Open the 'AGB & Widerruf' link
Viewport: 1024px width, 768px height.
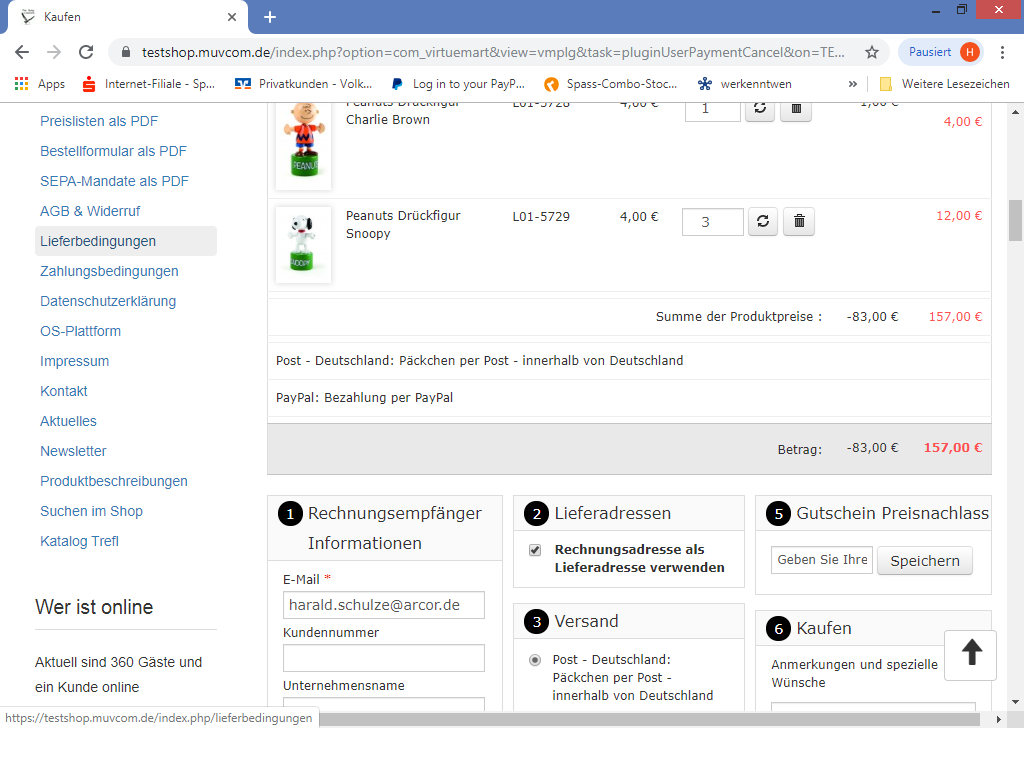(90, 211)
